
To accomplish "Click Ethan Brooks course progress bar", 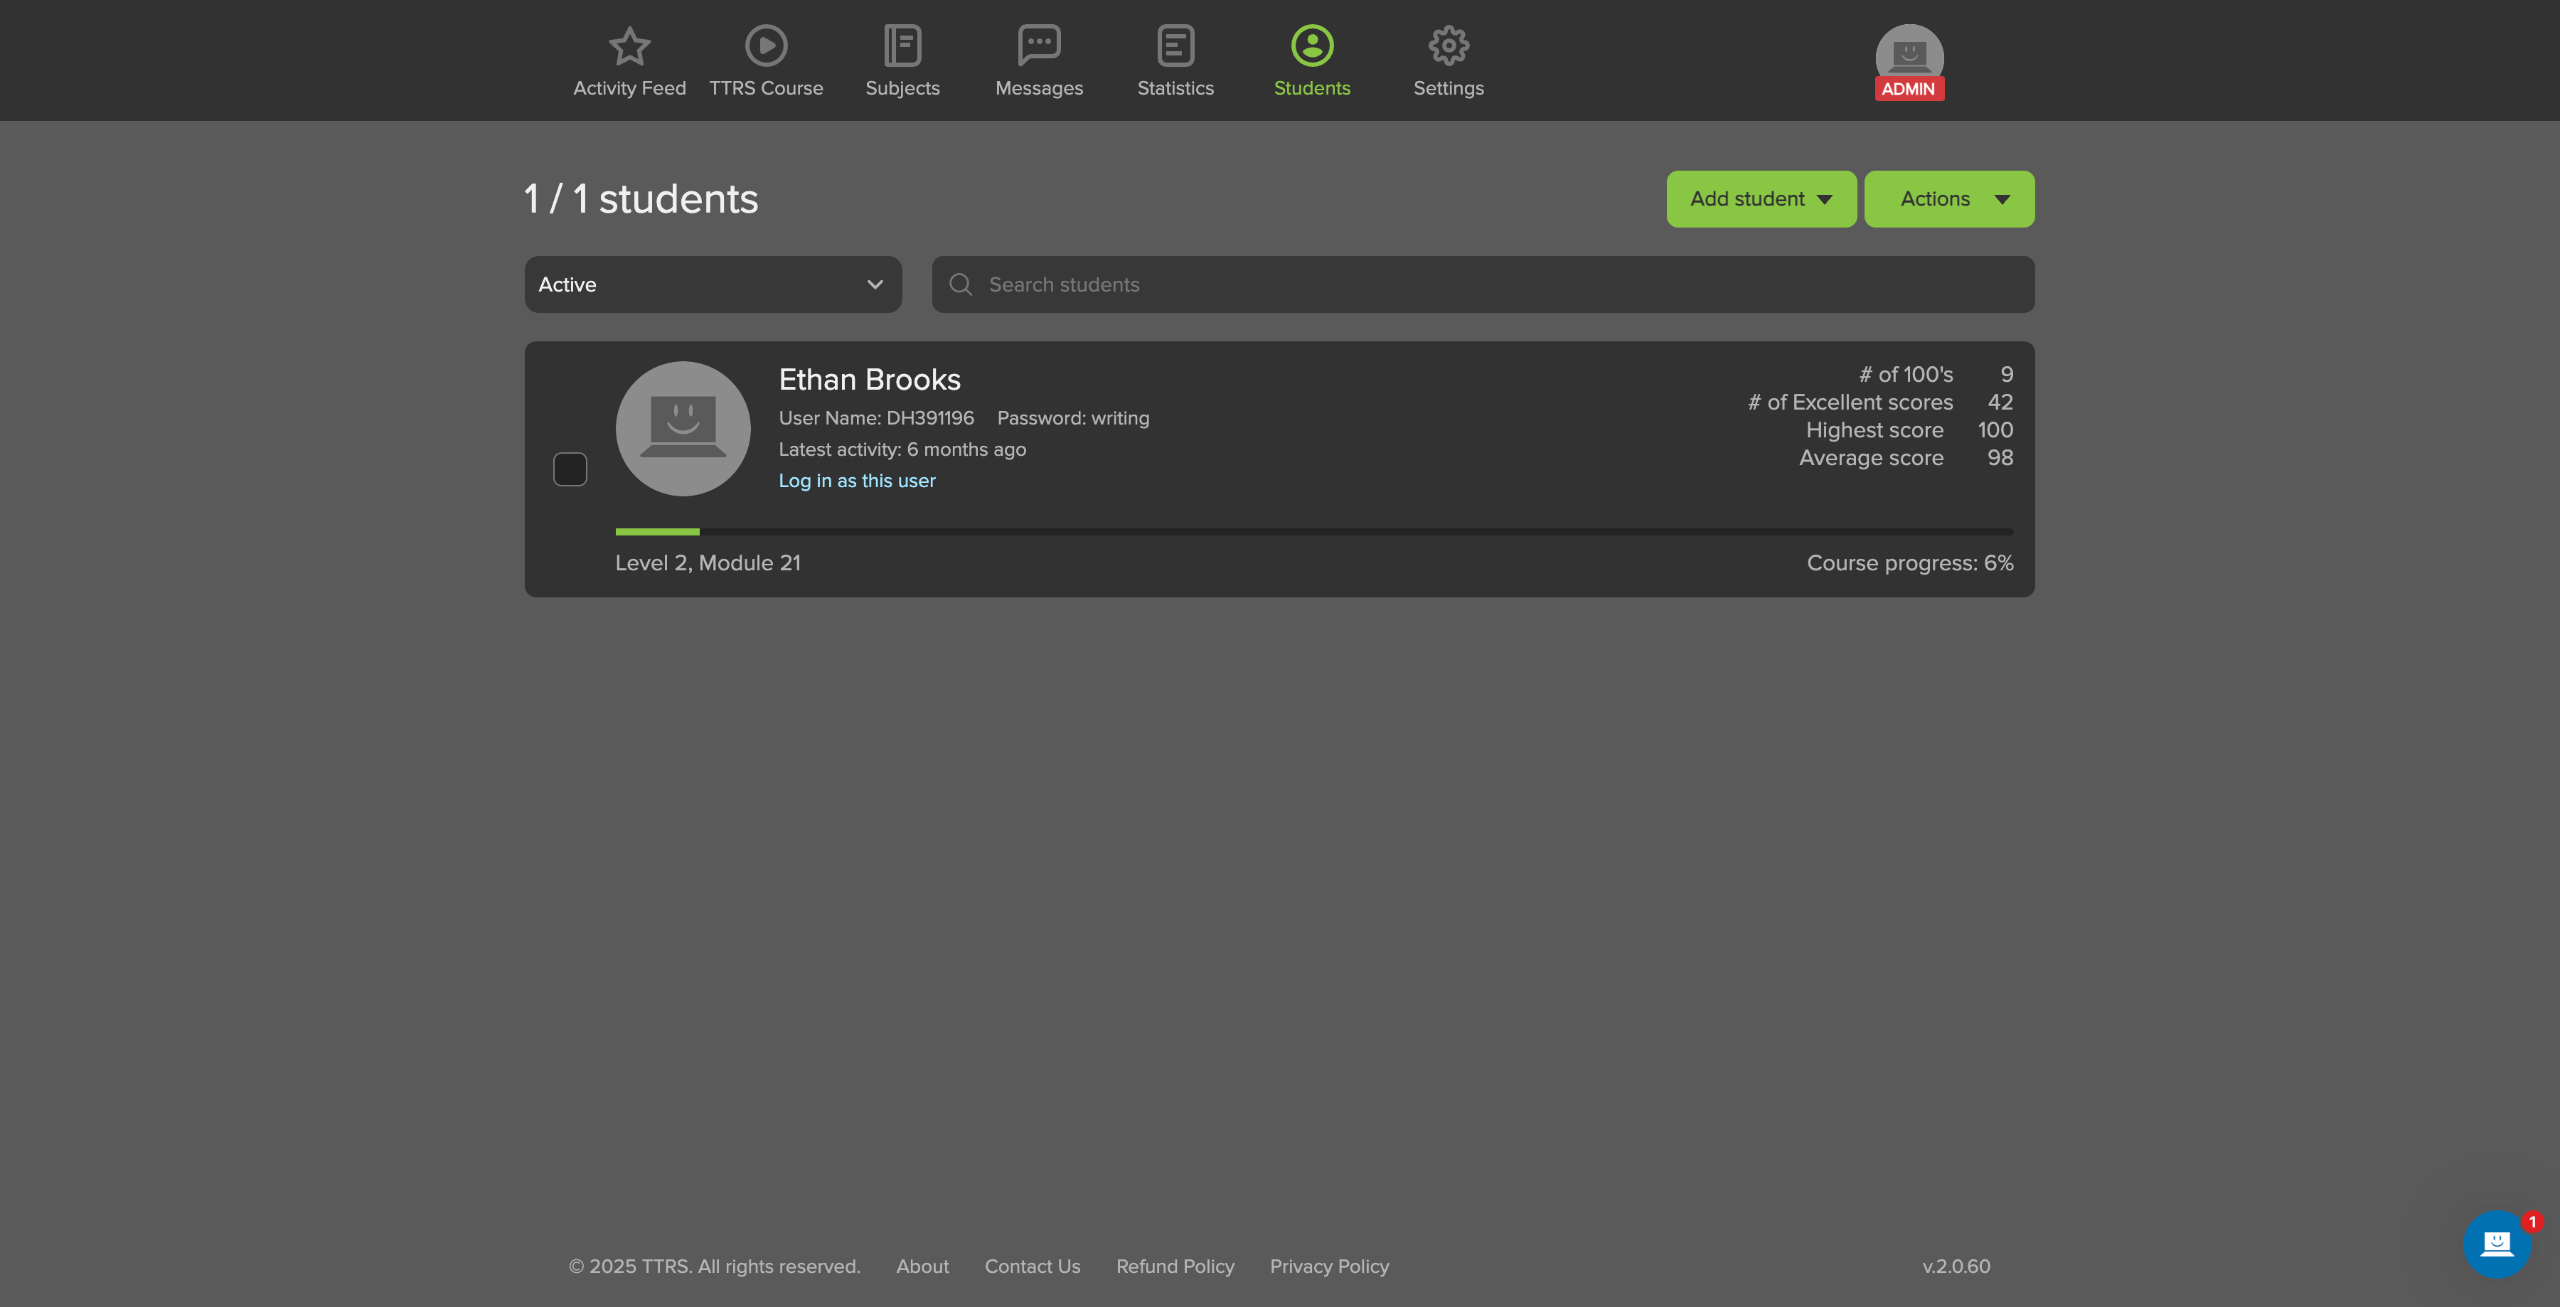I will 1313,532.
